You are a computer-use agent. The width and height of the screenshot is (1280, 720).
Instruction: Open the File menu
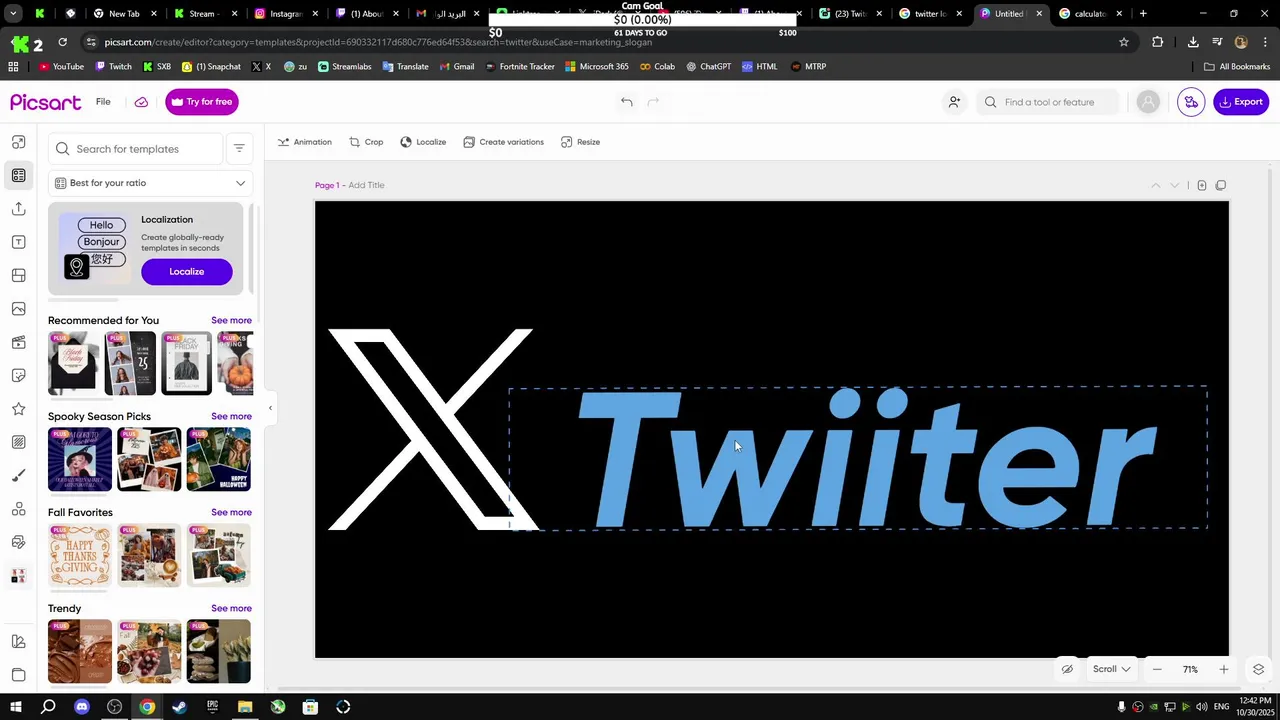[x=103, y=102]
